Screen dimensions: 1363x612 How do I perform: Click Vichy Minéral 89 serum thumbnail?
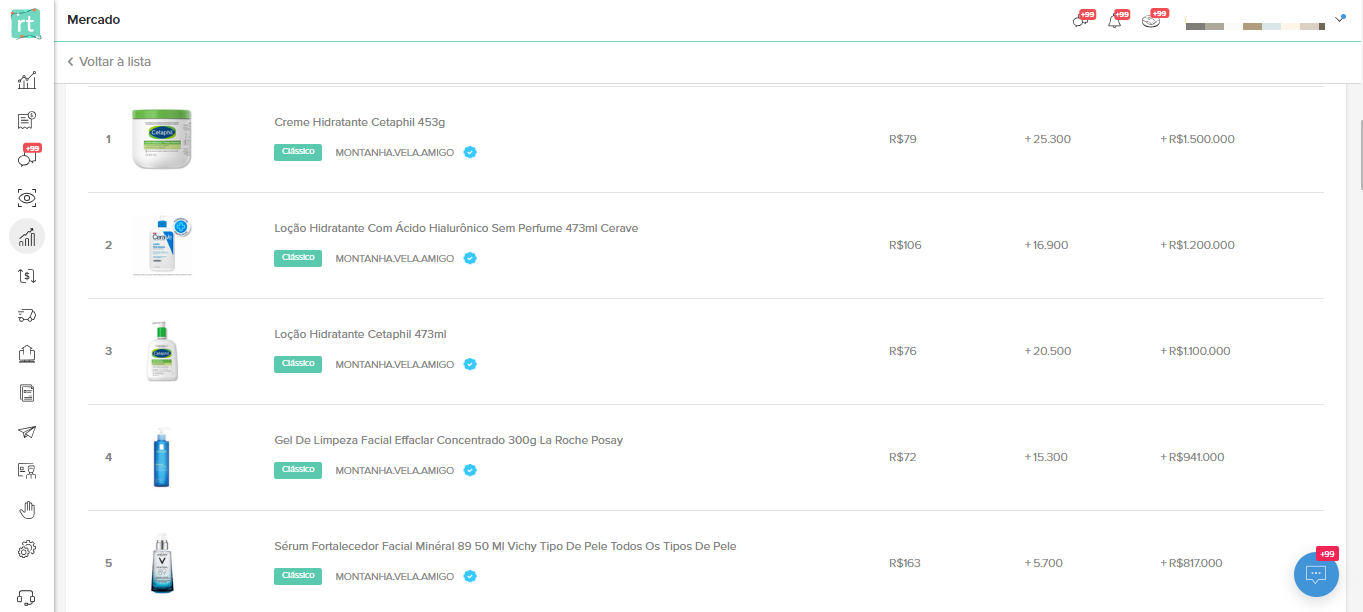(x=161, y=563)
